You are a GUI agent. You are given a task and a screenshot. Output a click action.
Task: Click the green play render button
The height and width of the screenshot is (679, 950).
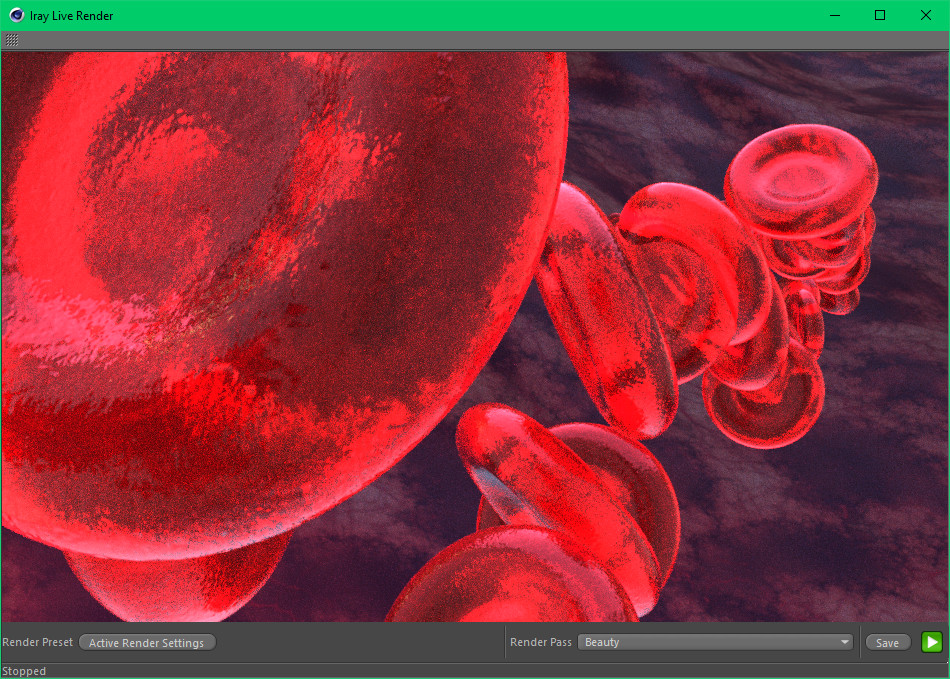point(932,642)
